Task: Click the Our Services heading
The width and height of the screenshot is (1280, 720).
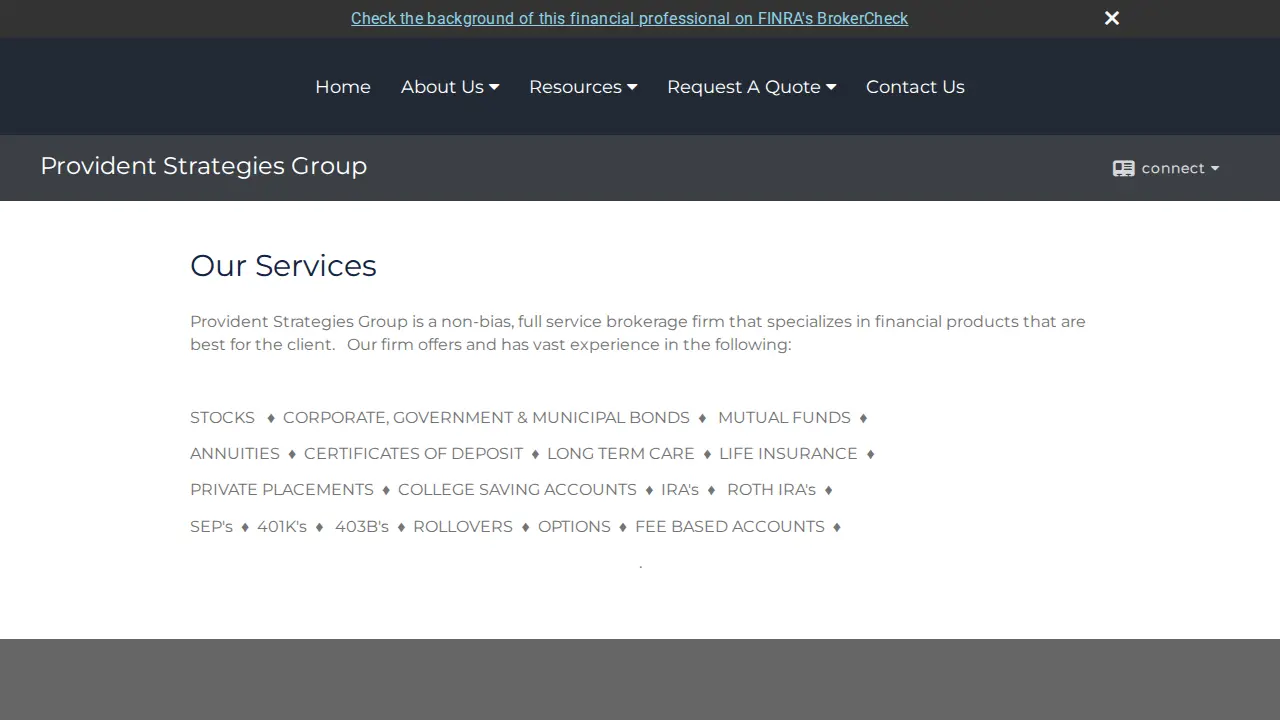Action: point(283,265)
